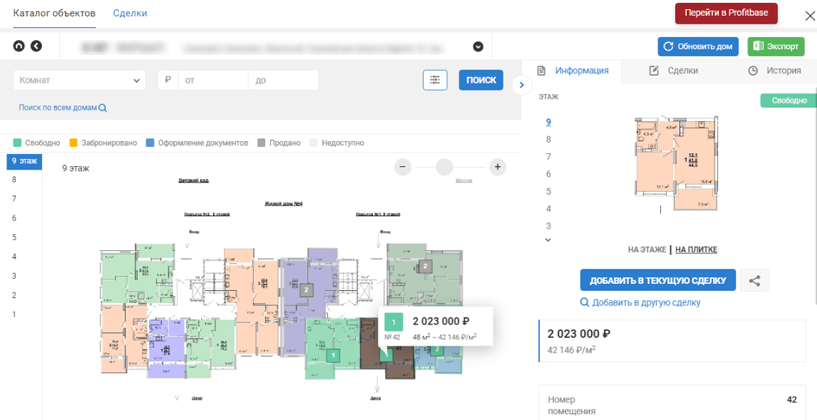Click the price 'до' input field
This screenshot has height=420, width=817.
click(283, 80)
